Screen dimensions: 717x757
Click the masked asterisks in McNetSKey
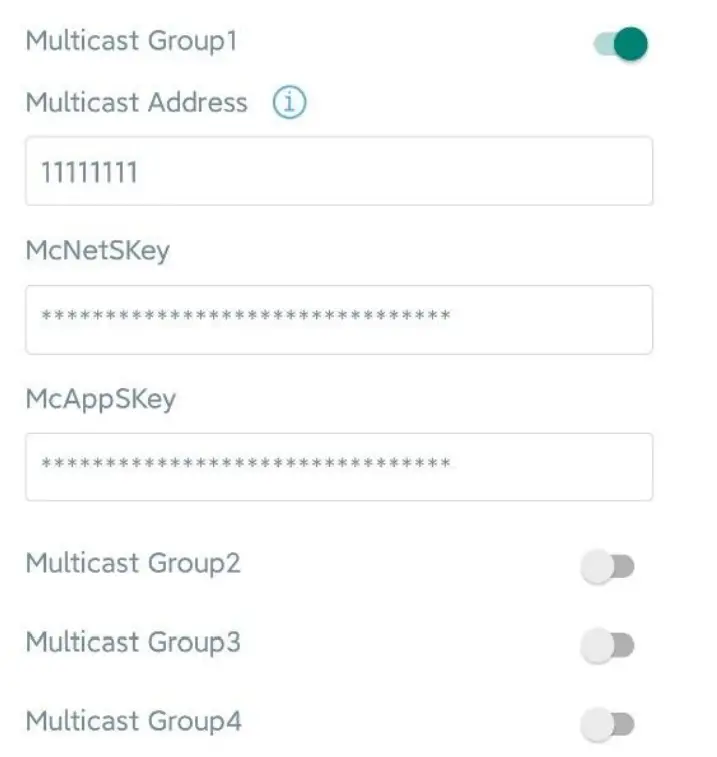pos(245,318)
